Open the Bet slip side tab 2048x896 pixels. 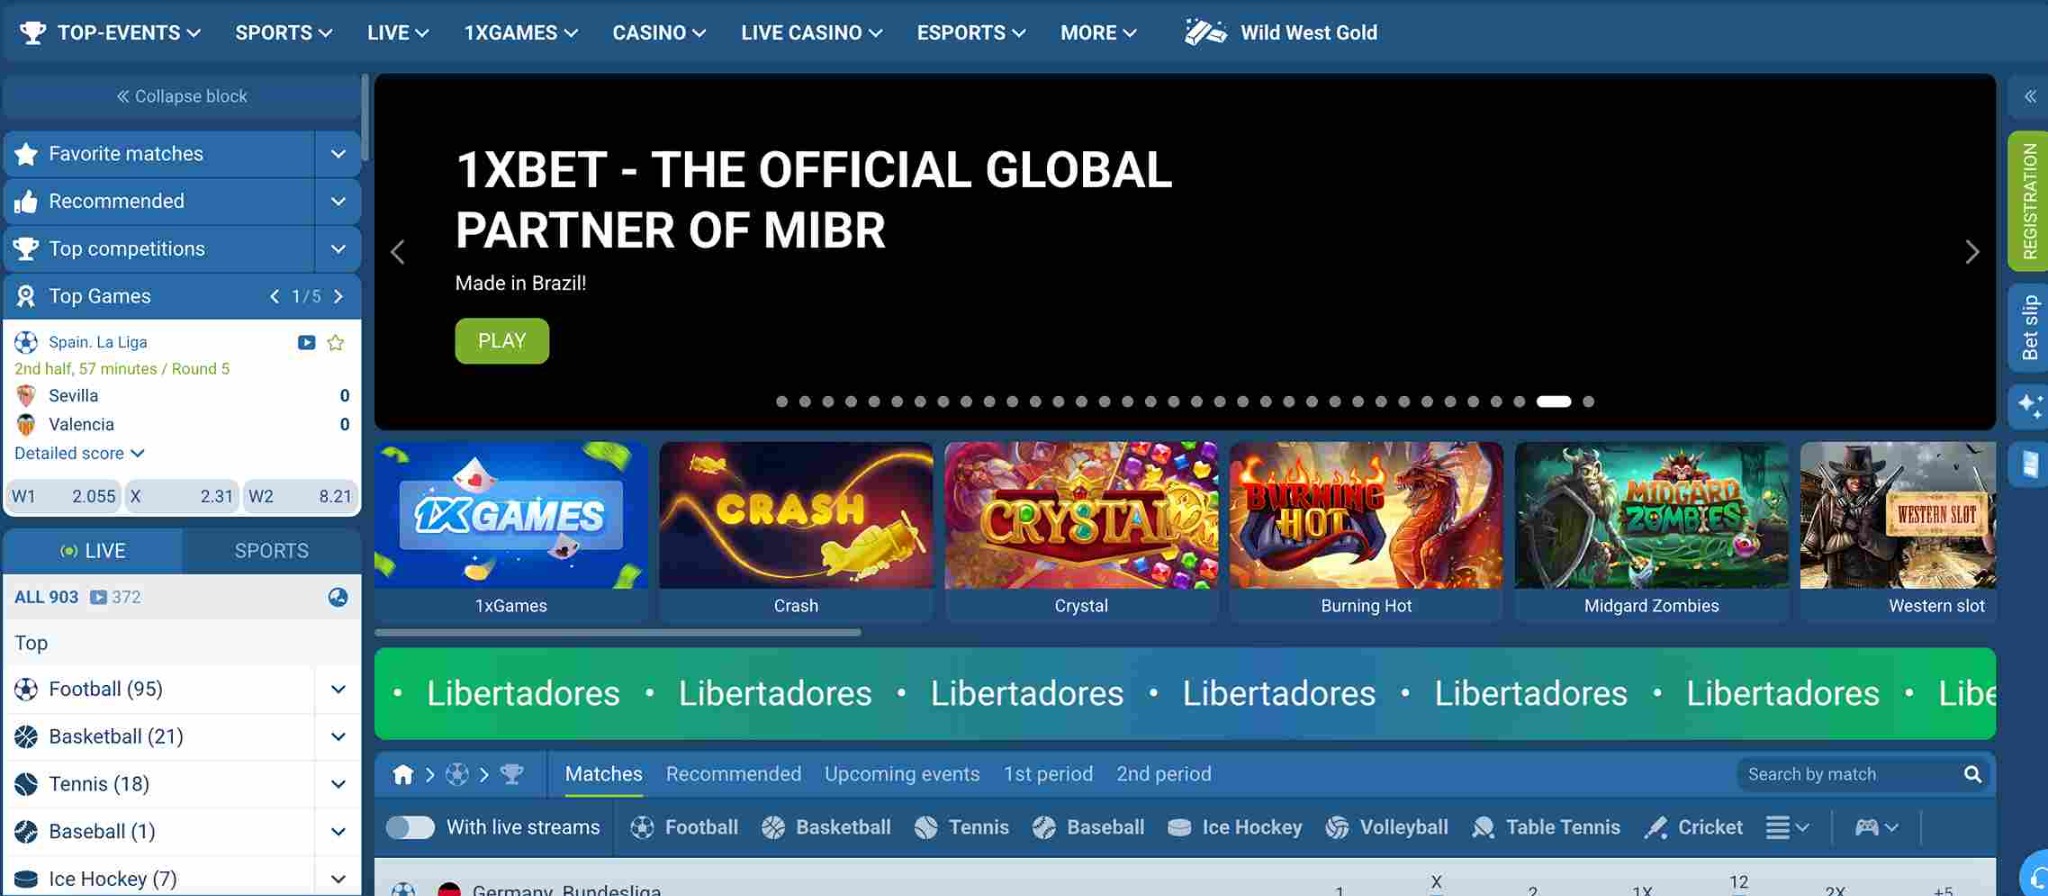[x=2029, y=328]
